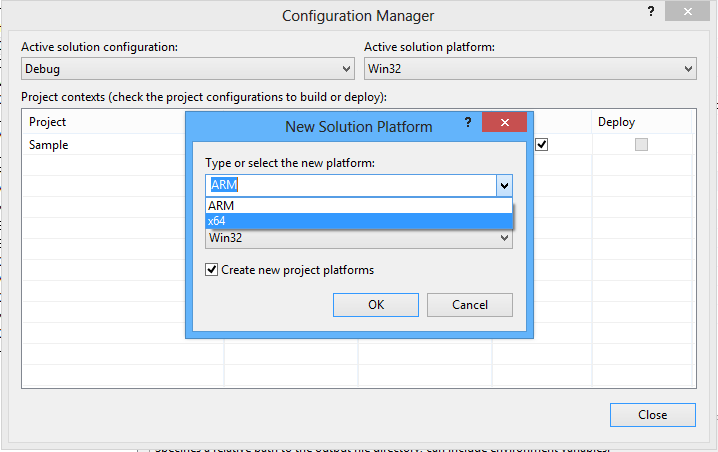Click the help icon in New Solution Platform
Viewport: 718px width, 452px height.
point(467,123)
